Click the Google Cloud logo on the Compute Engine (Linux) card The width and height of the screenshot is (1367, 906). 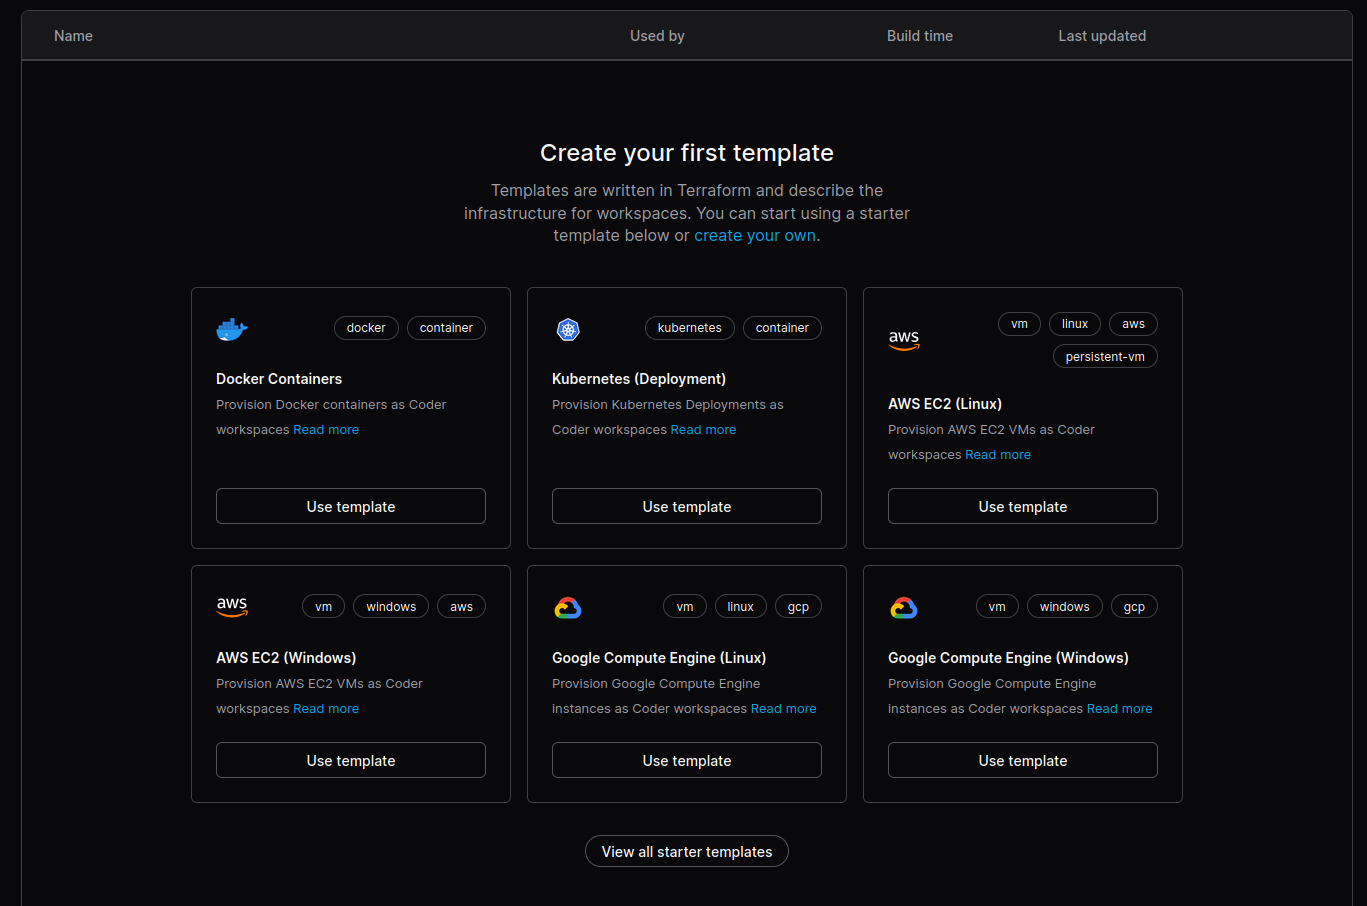coord(568,607)
